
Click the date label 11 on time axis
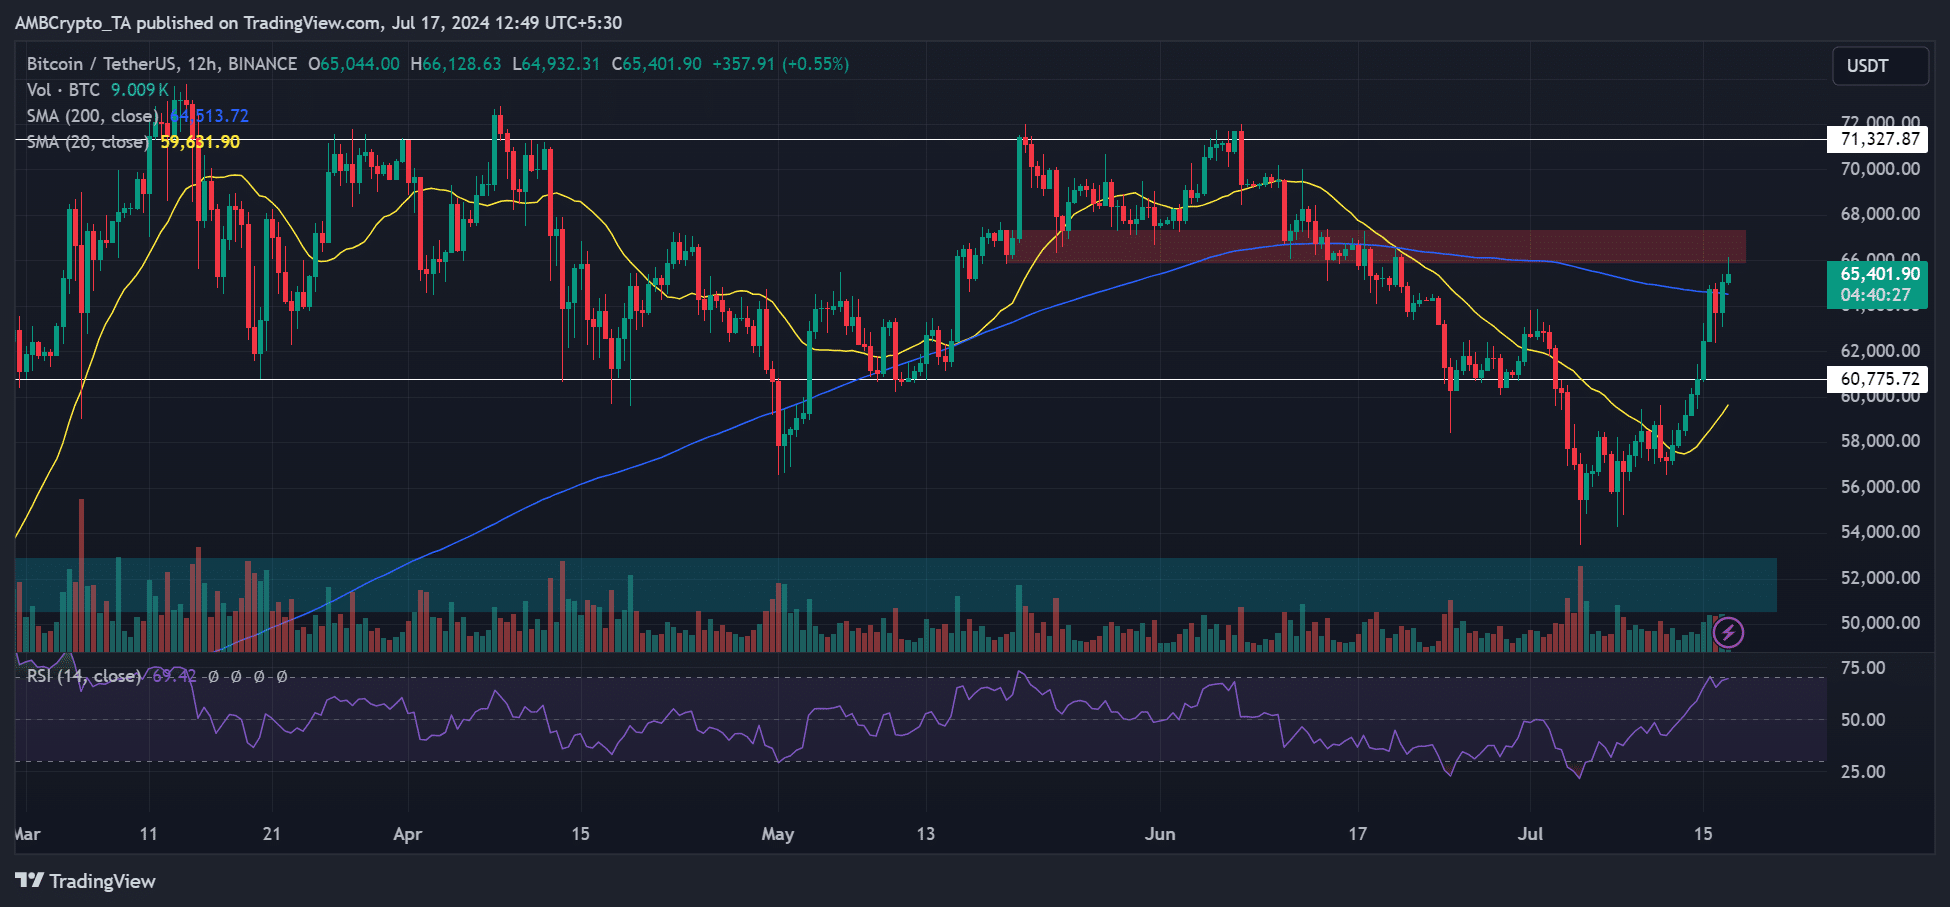[149, 834]
